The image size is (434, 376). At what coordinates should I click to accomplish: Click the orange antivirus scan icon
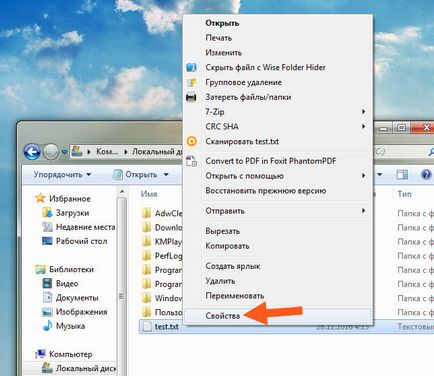[192, 141]
